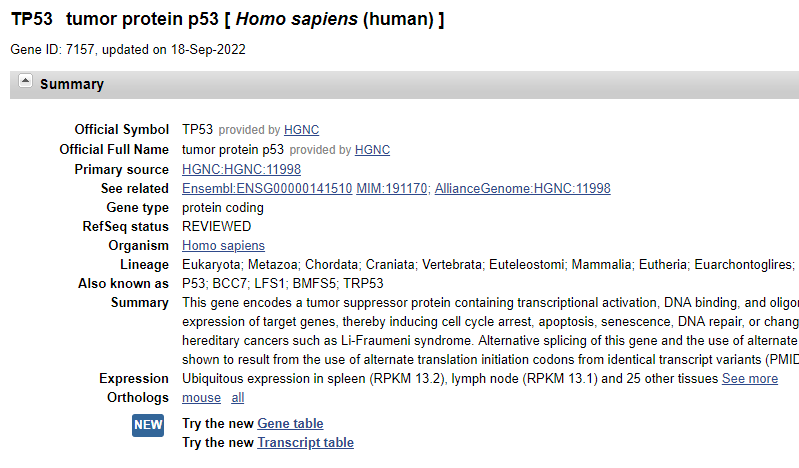Image resolution: width=799 pixels, height=468 pixels.
Task: Open the all orthologs link
Action: pyautogui.click(x=237, y=398)
